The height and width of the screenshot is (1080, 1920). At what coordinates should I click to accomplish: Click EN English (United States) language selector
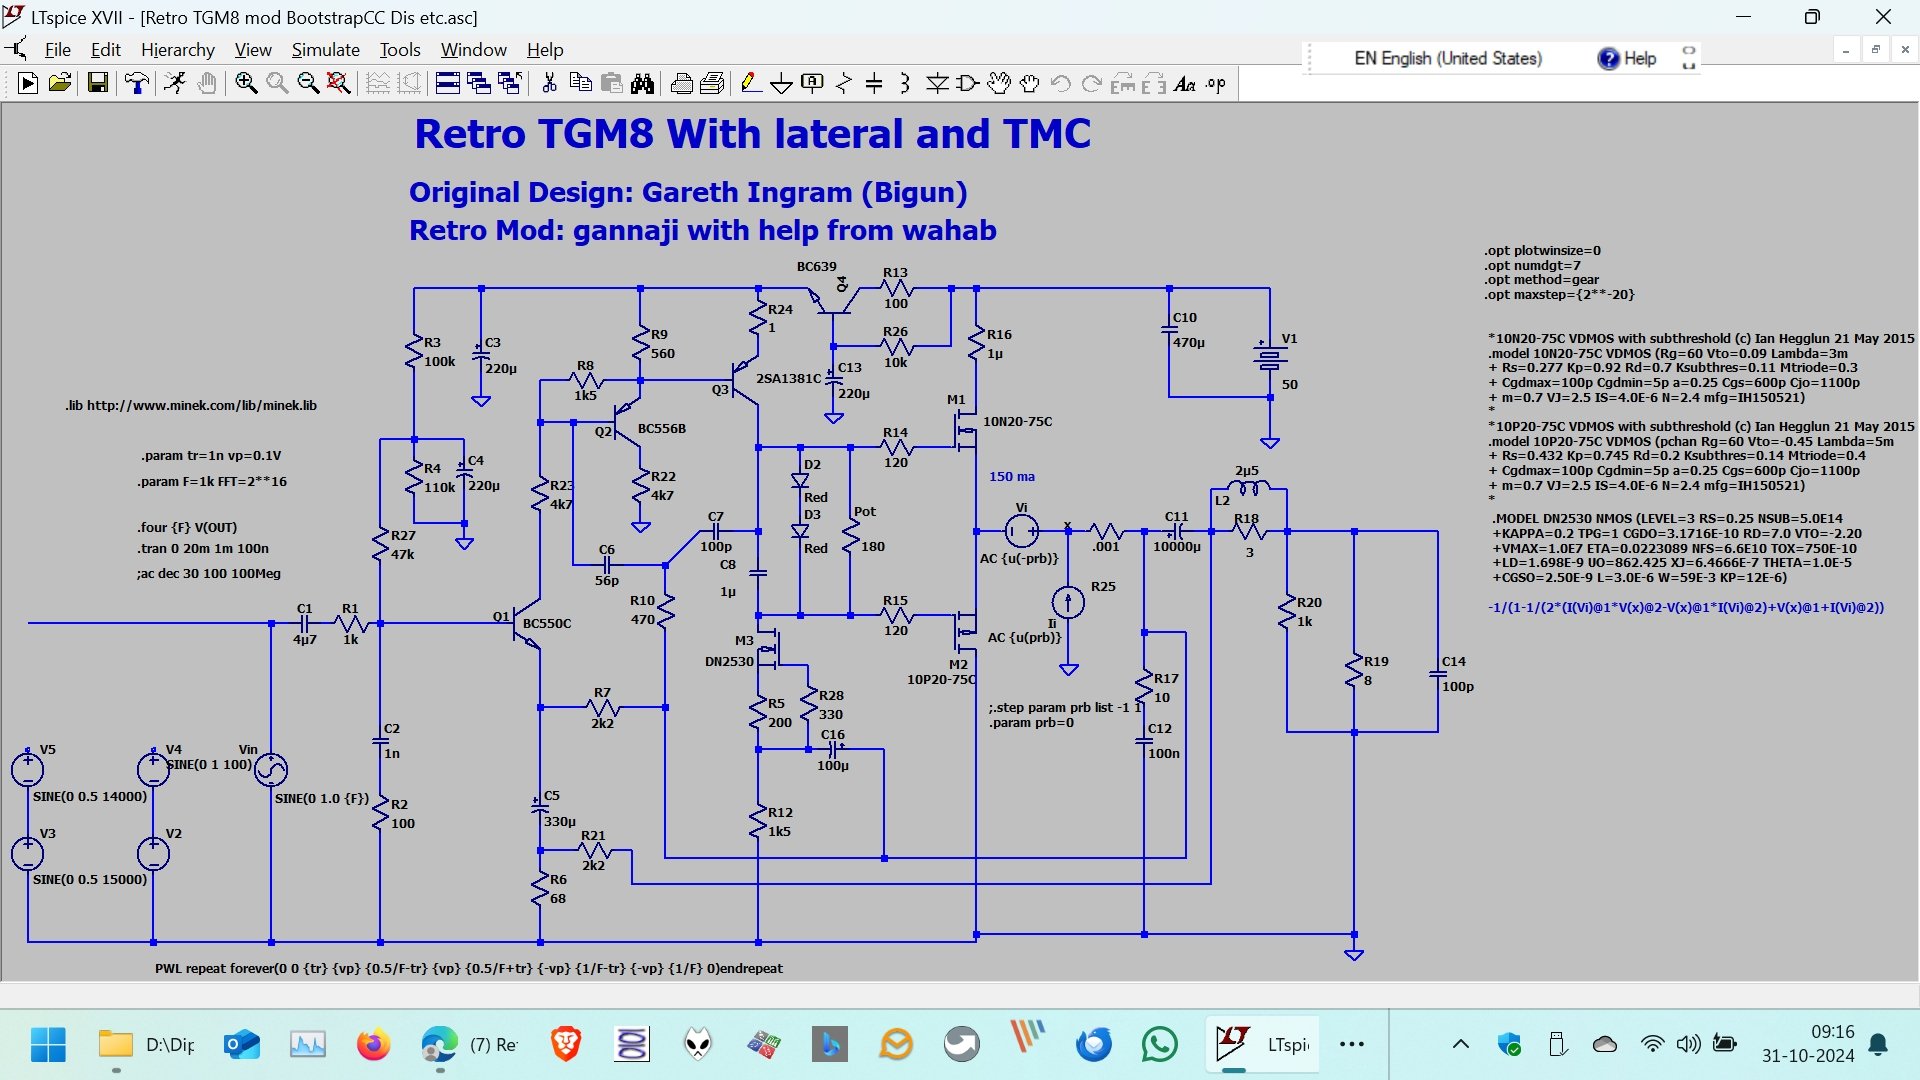click(x=1448, y=58)
